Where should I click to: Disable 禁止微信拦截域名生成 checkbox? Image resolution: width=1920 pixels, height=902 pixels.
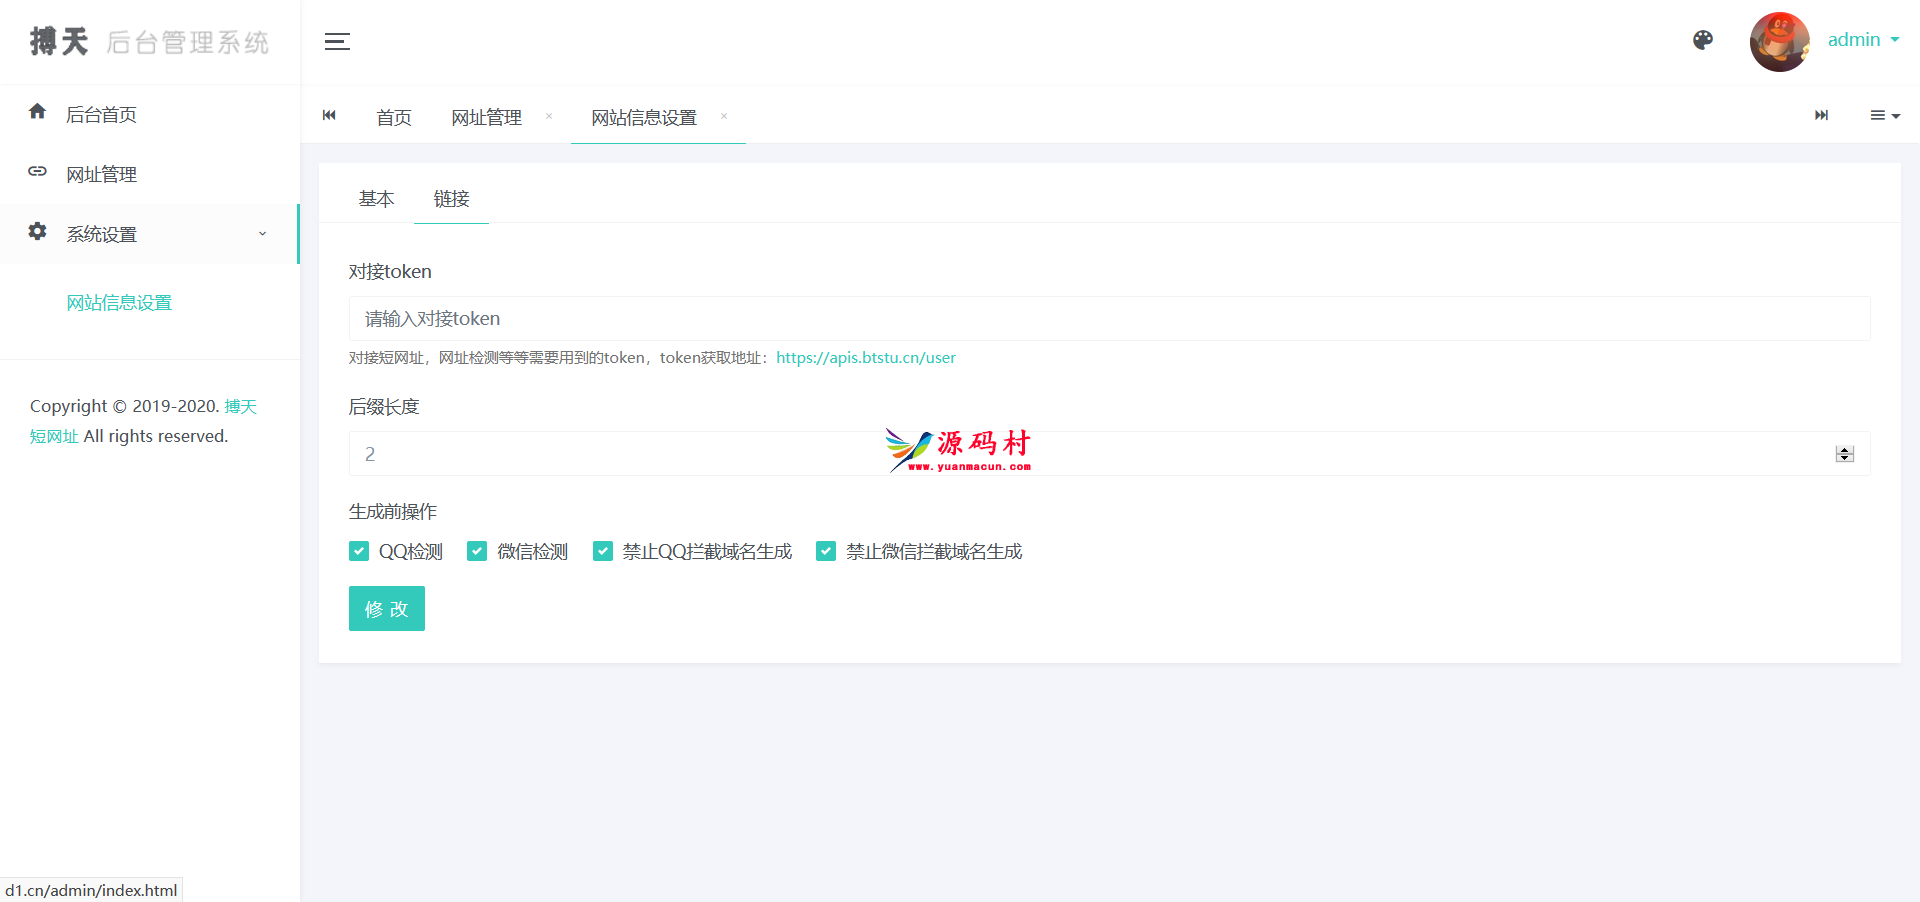click(x=826, y=551)
